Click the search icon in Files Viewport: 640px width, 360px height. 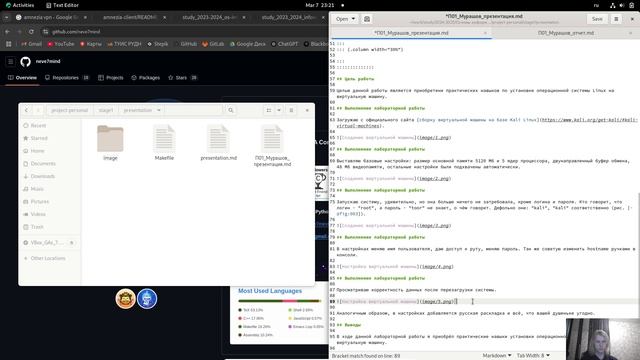[x=231, y=110]
